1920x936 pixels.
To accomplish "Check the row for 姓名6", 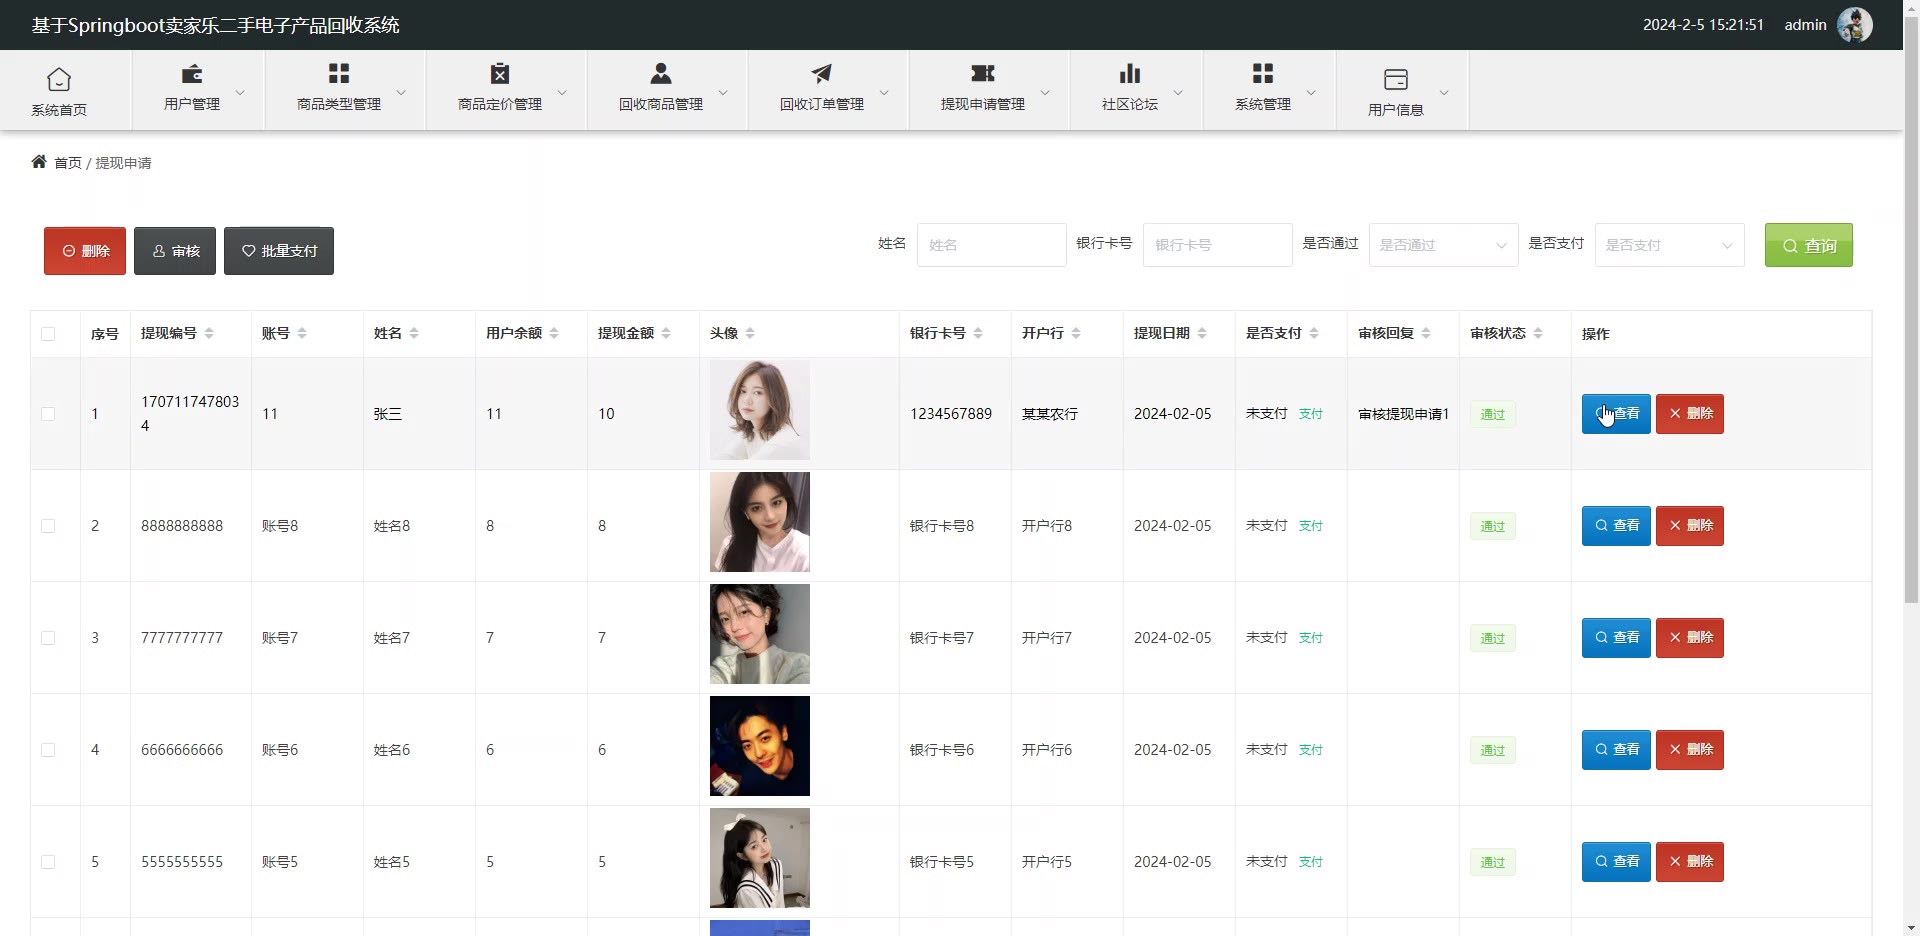I will (48, 750).
